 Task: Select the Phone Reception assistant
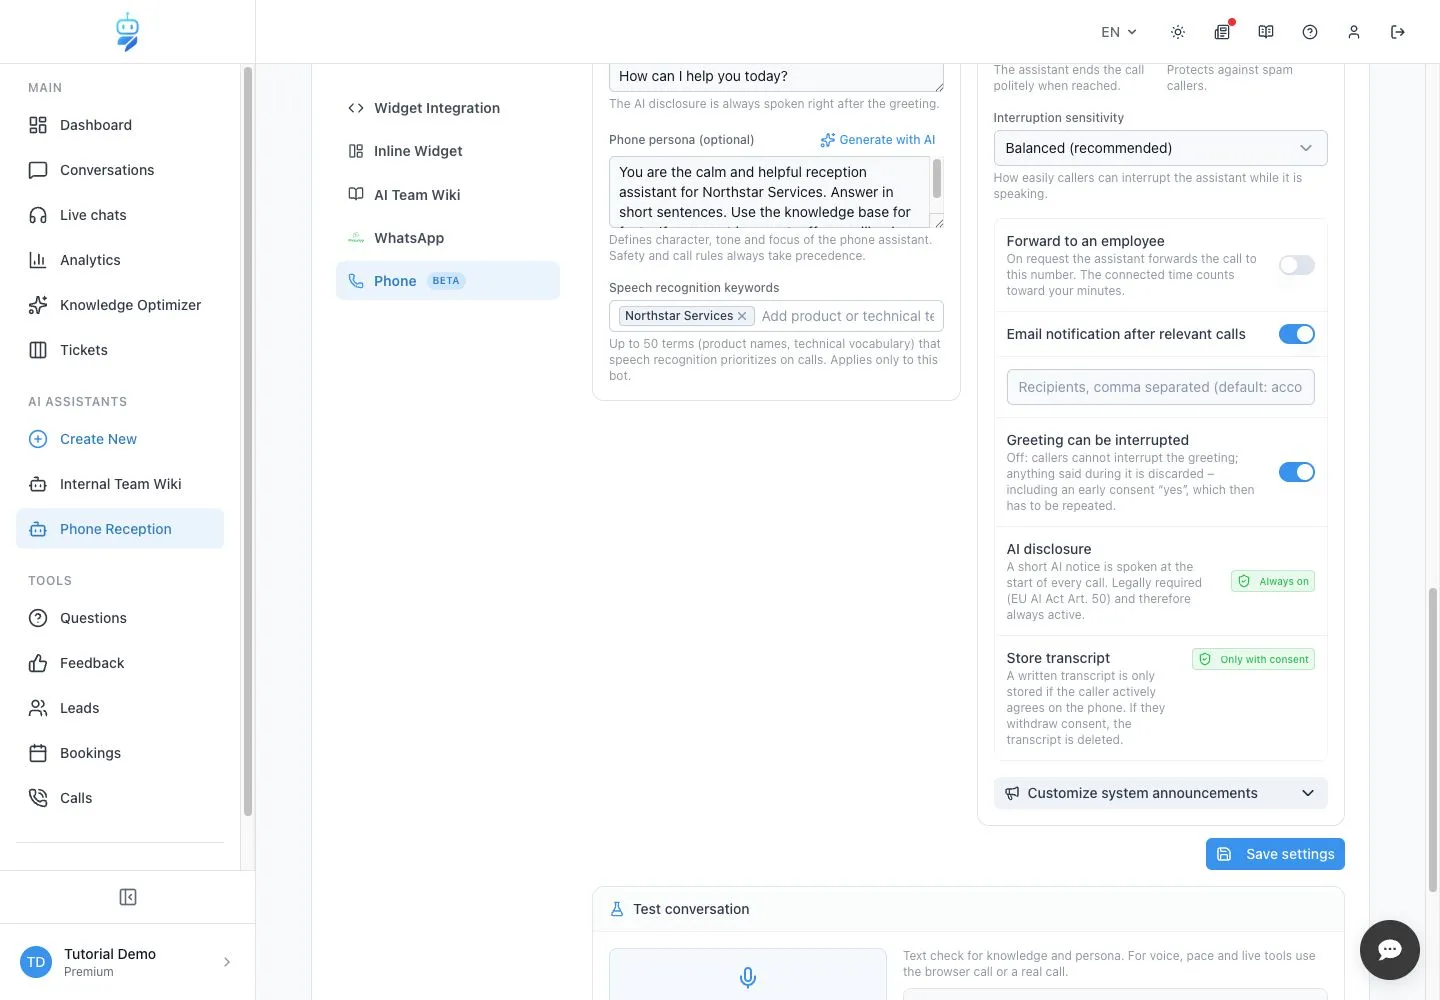pos(120,529)
